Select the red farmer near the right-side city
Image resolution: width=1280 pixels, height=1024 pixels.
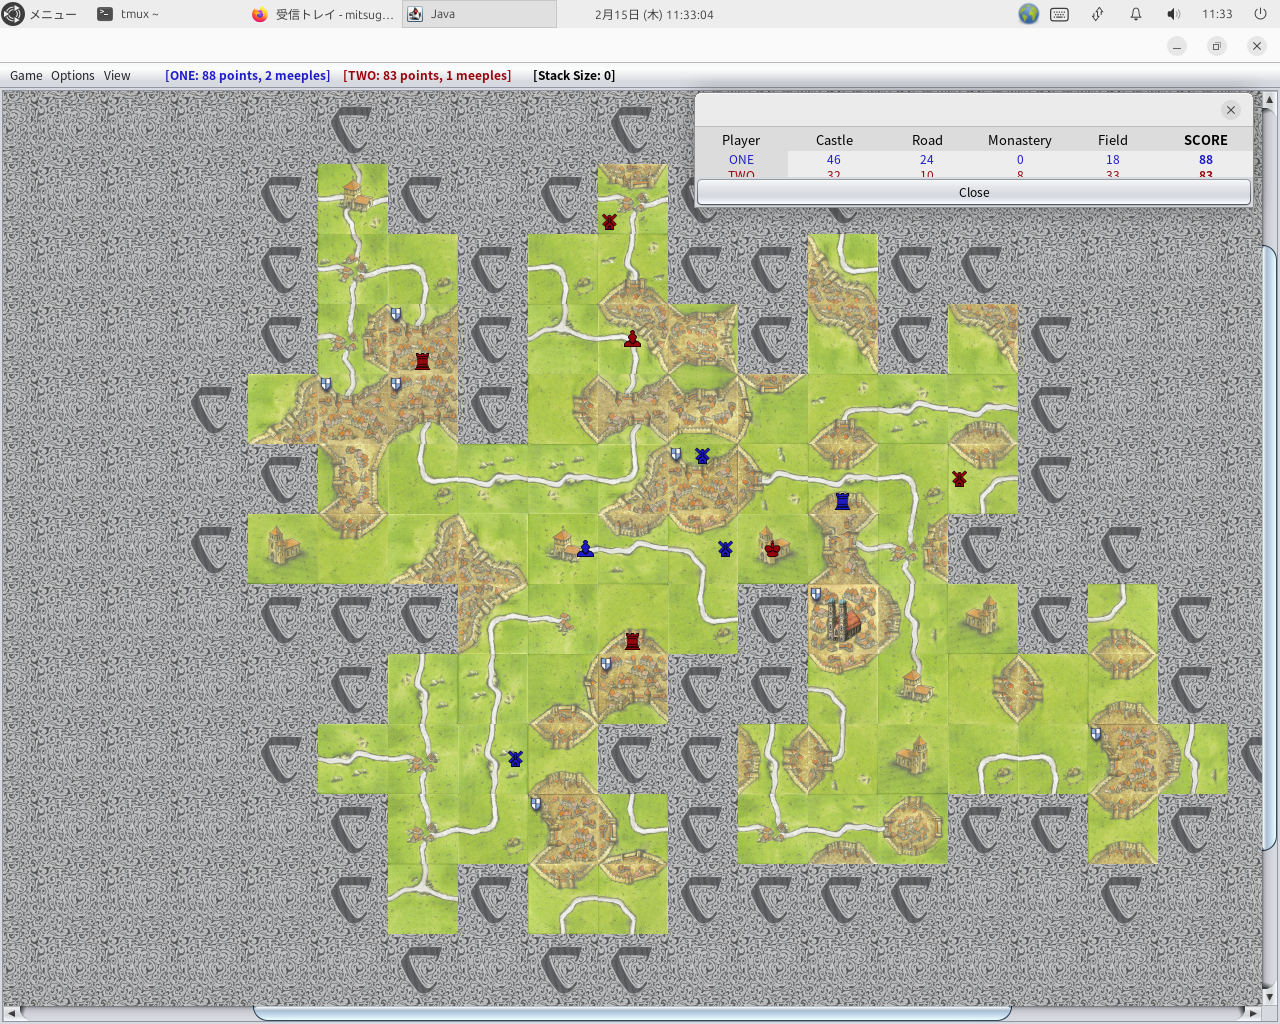click(959, 479)
